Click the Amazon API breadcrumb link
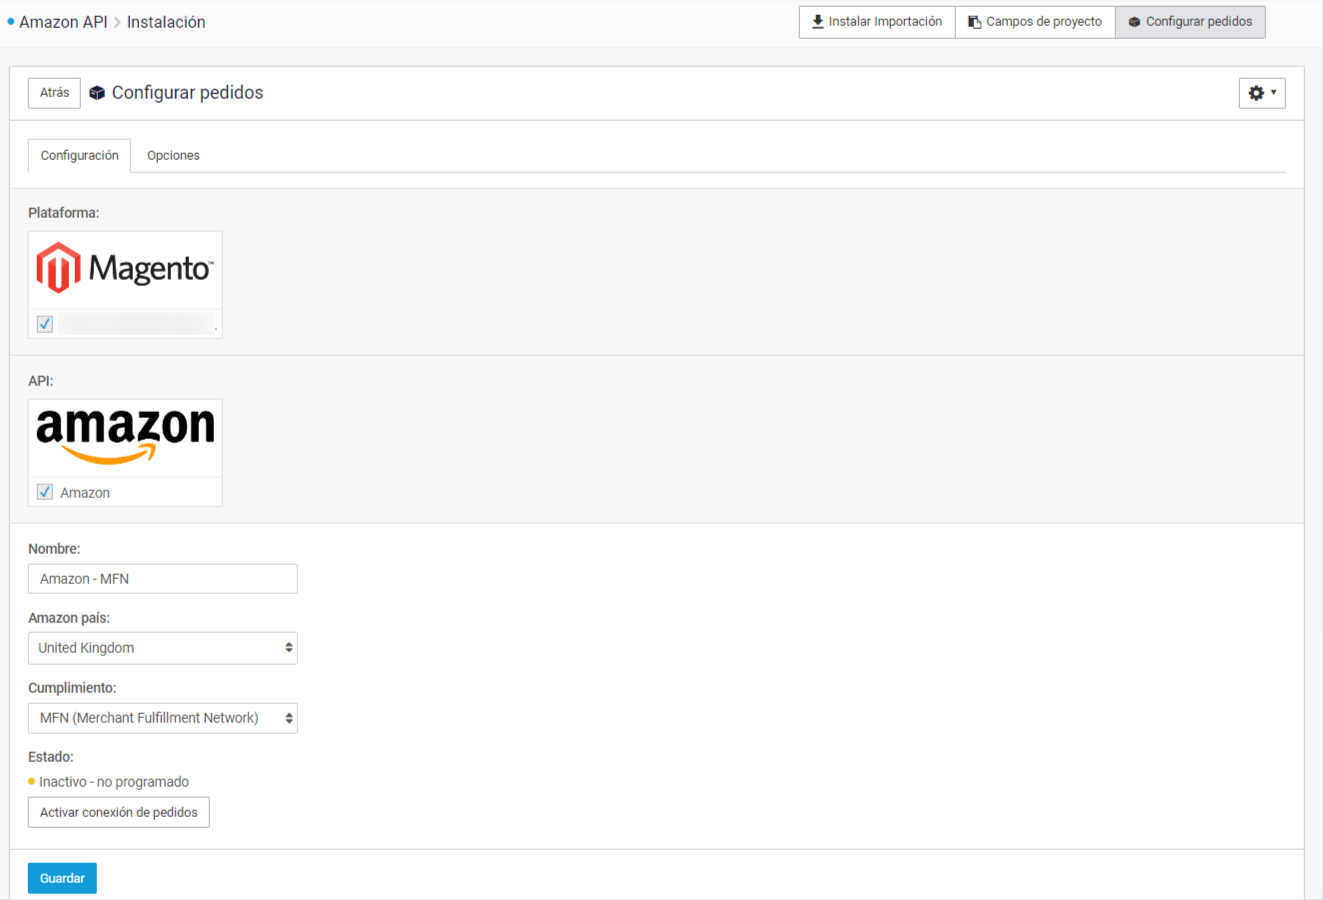This screenshot has height=900, width=1323. (63, 22)
